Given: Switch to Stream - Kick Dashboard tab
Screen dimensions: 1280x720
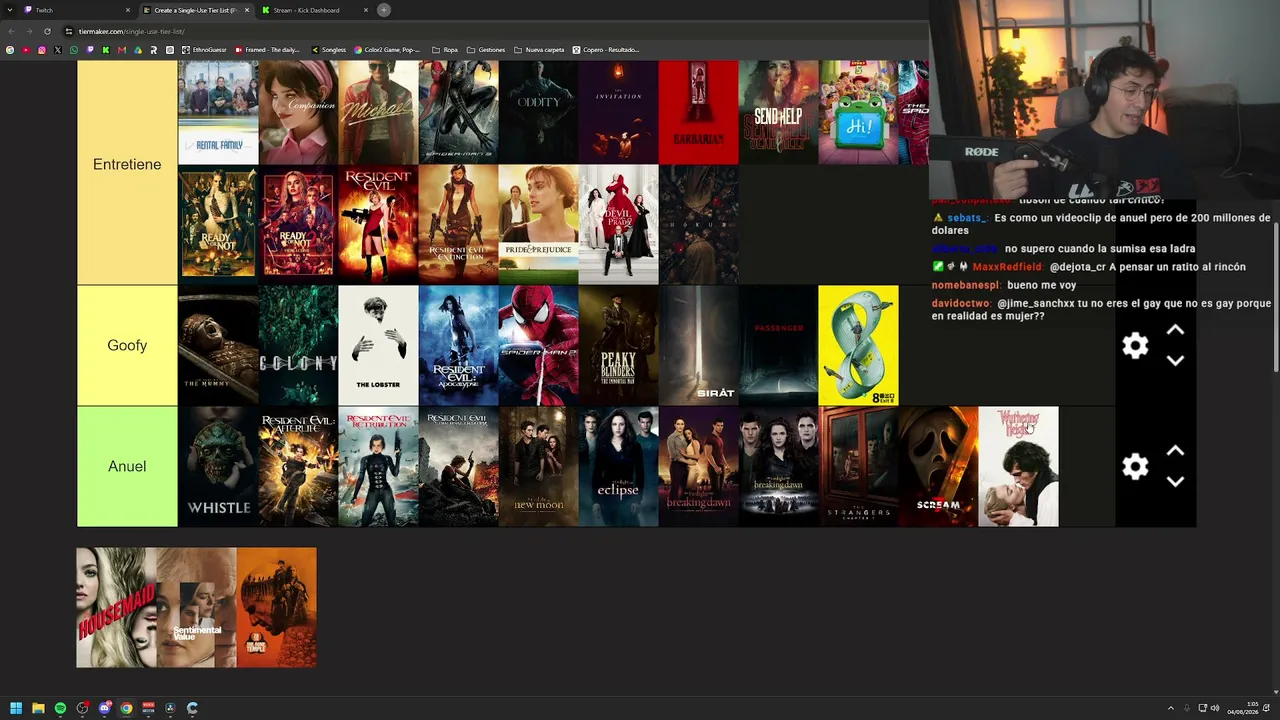Looking at the screenshot, I should pyautogui.click(x=314, y=10).
